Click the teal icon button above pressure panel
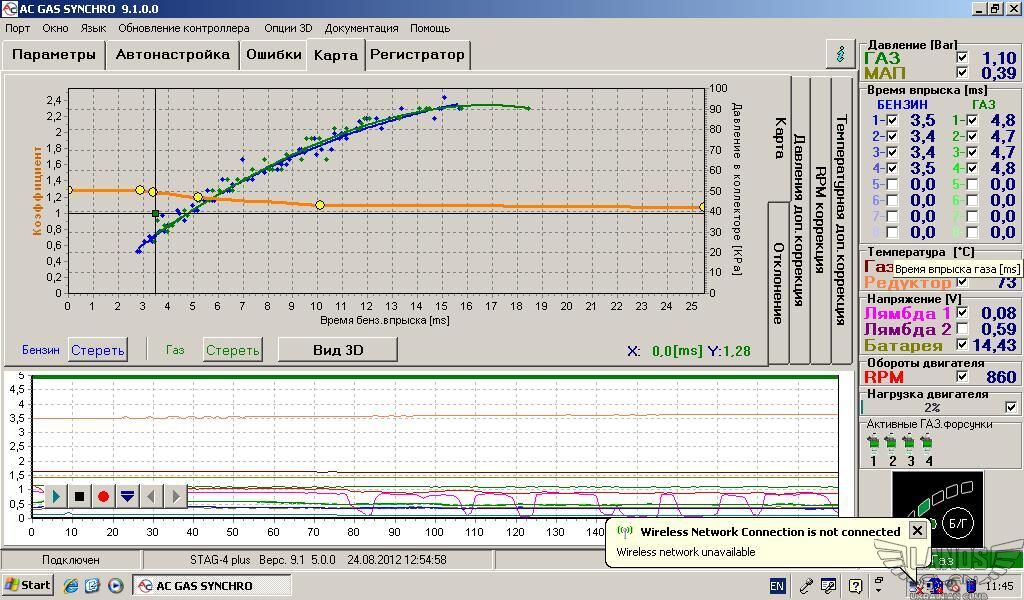 (840, 54)
